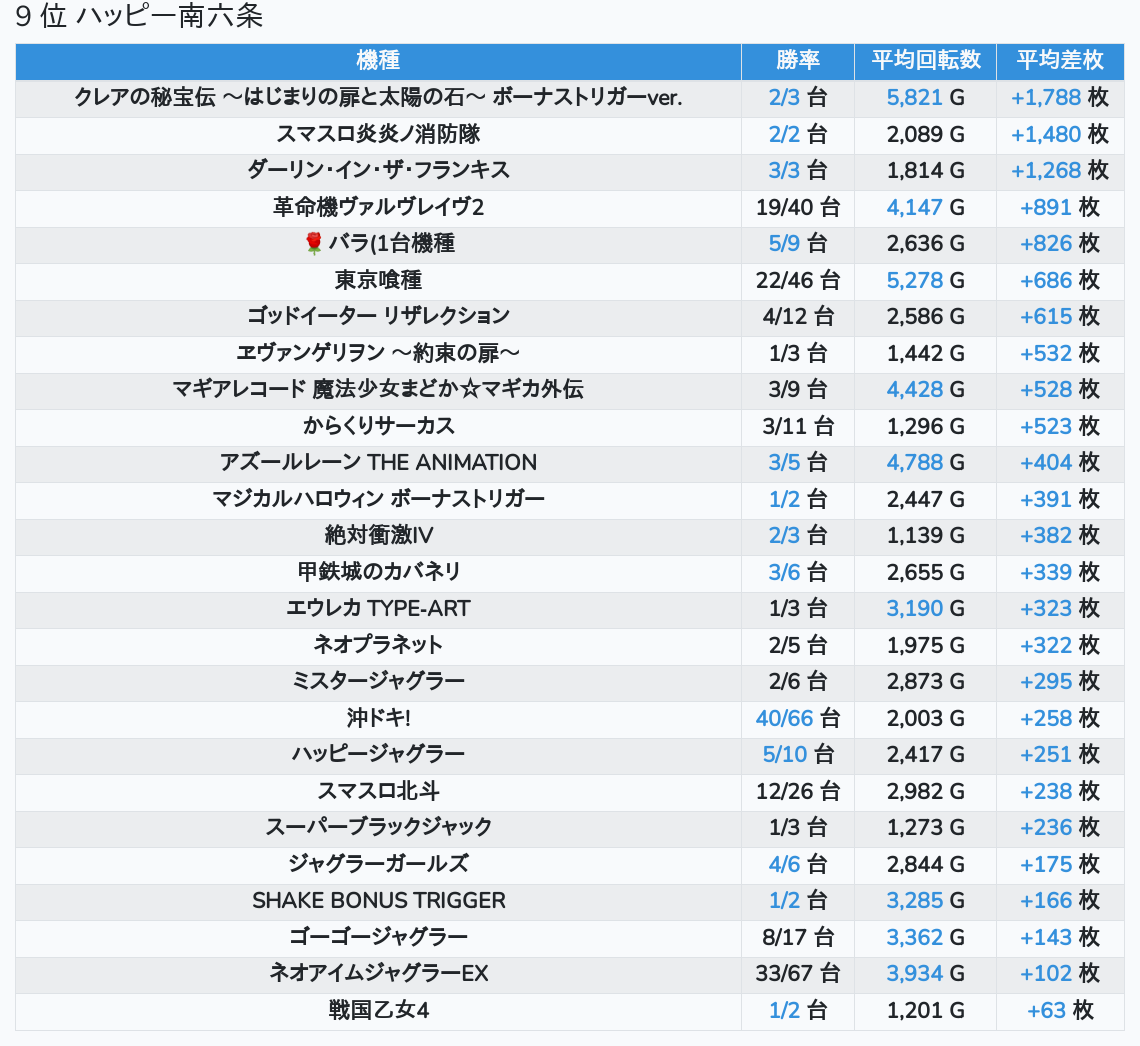Click the +63 difference for 戦国乙女4
Viewport: 1140px width, 1046px height.
(1046, 1010)
